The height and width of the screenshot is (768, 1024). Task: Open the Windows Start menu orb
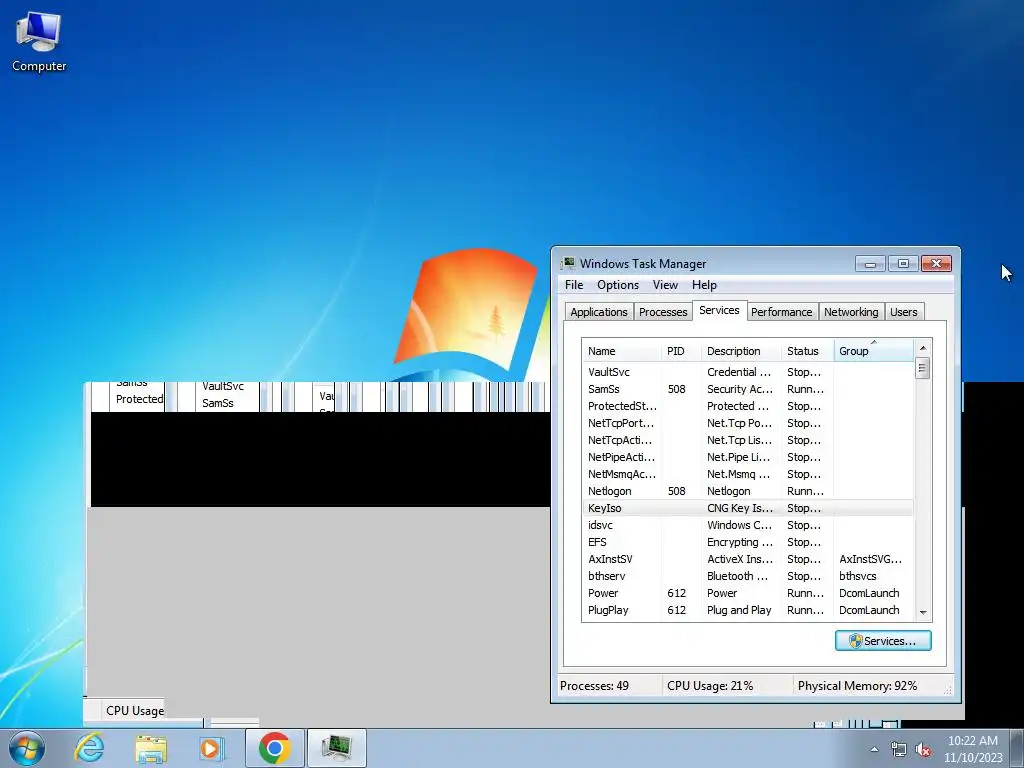coord(27,748)
